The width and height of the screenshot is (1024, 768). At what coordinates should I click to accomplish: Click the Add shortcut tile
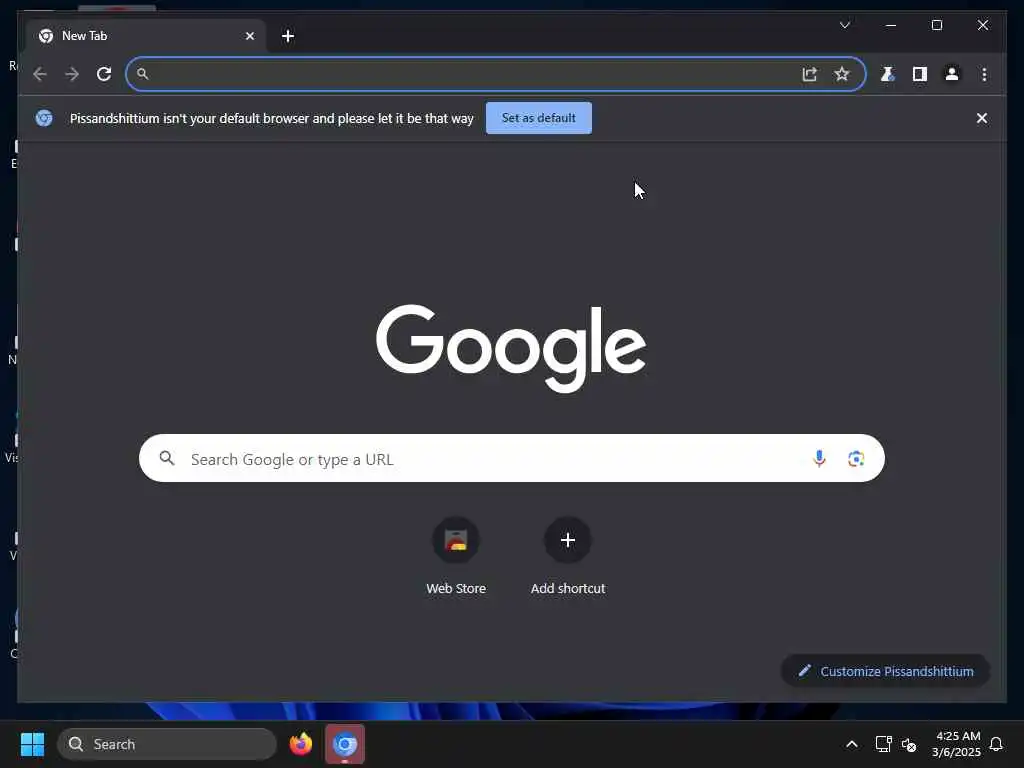pyautogui.click(x=568, y=556)
